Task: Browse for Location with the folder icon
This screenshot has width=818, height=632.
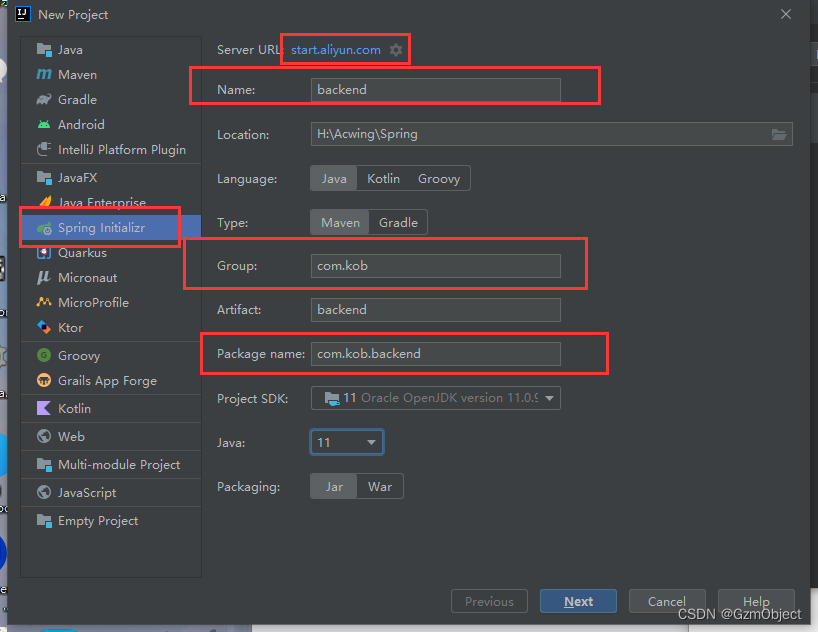Action: point(779,135)
